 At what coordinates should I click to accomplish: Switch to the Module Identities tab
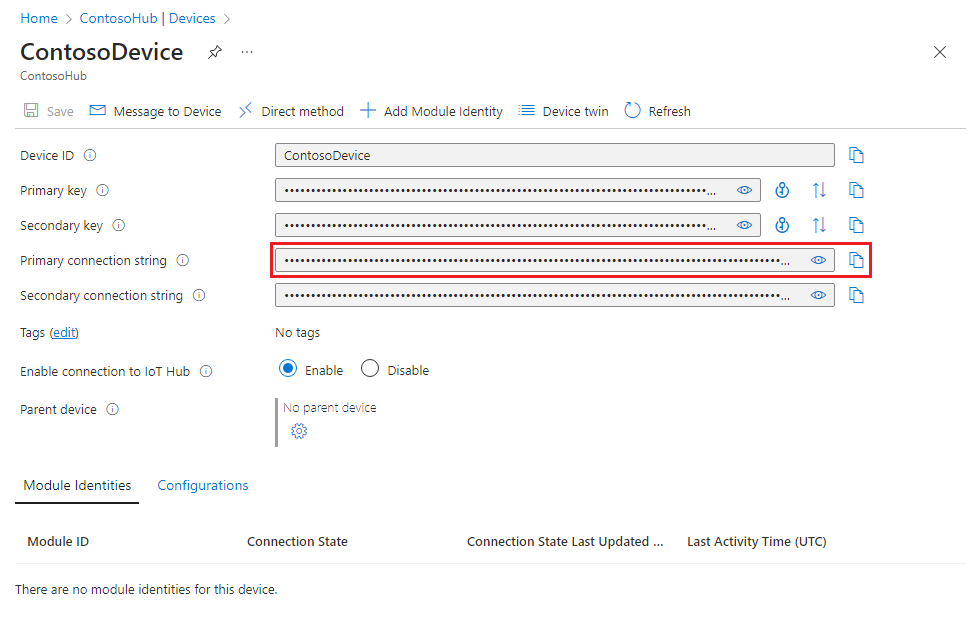click(x=76, y=485)
